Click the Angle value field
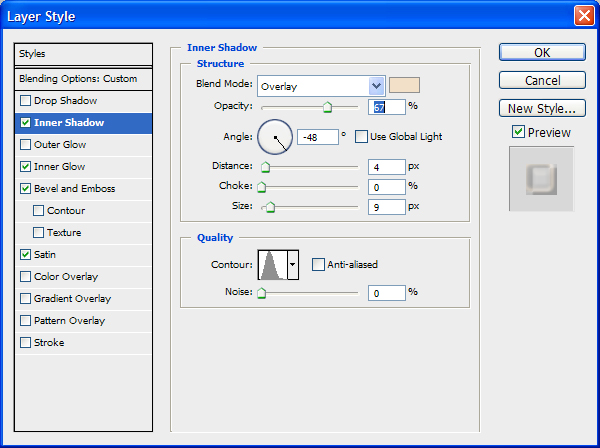 tap(318, 137)
